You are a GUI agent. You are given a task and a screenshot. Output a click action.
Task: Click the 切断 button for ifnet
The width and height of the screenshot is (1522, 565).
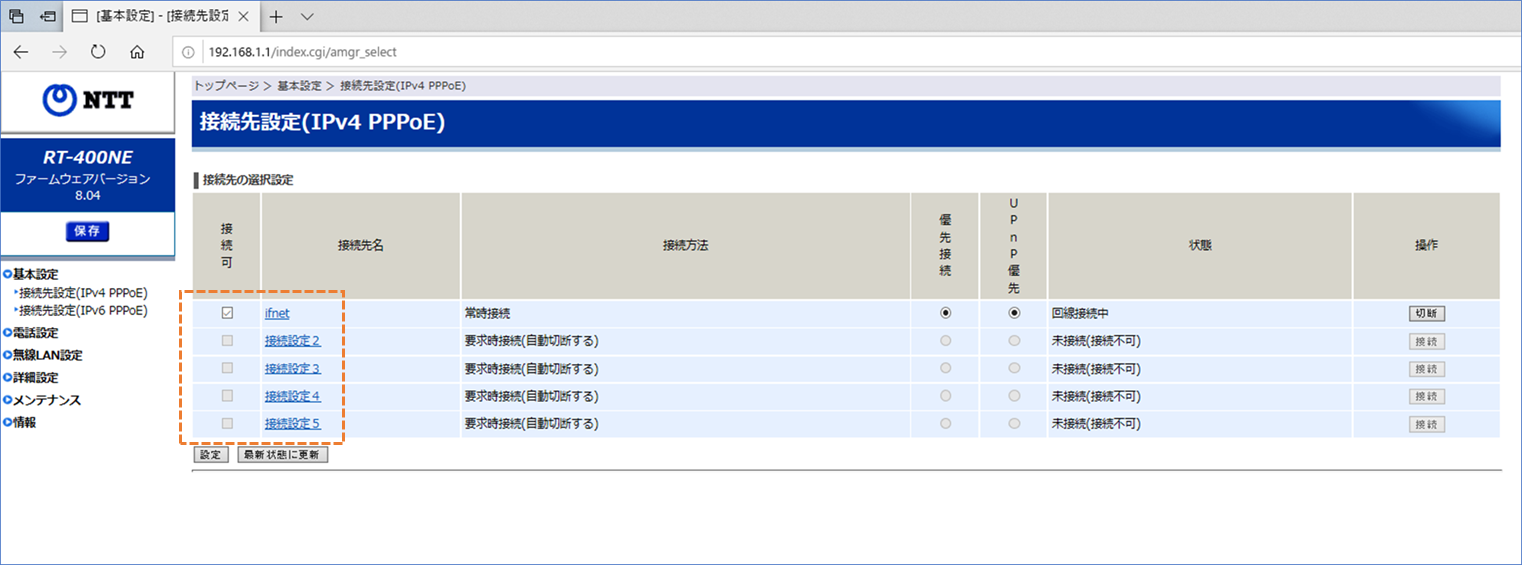[1427, 313]
